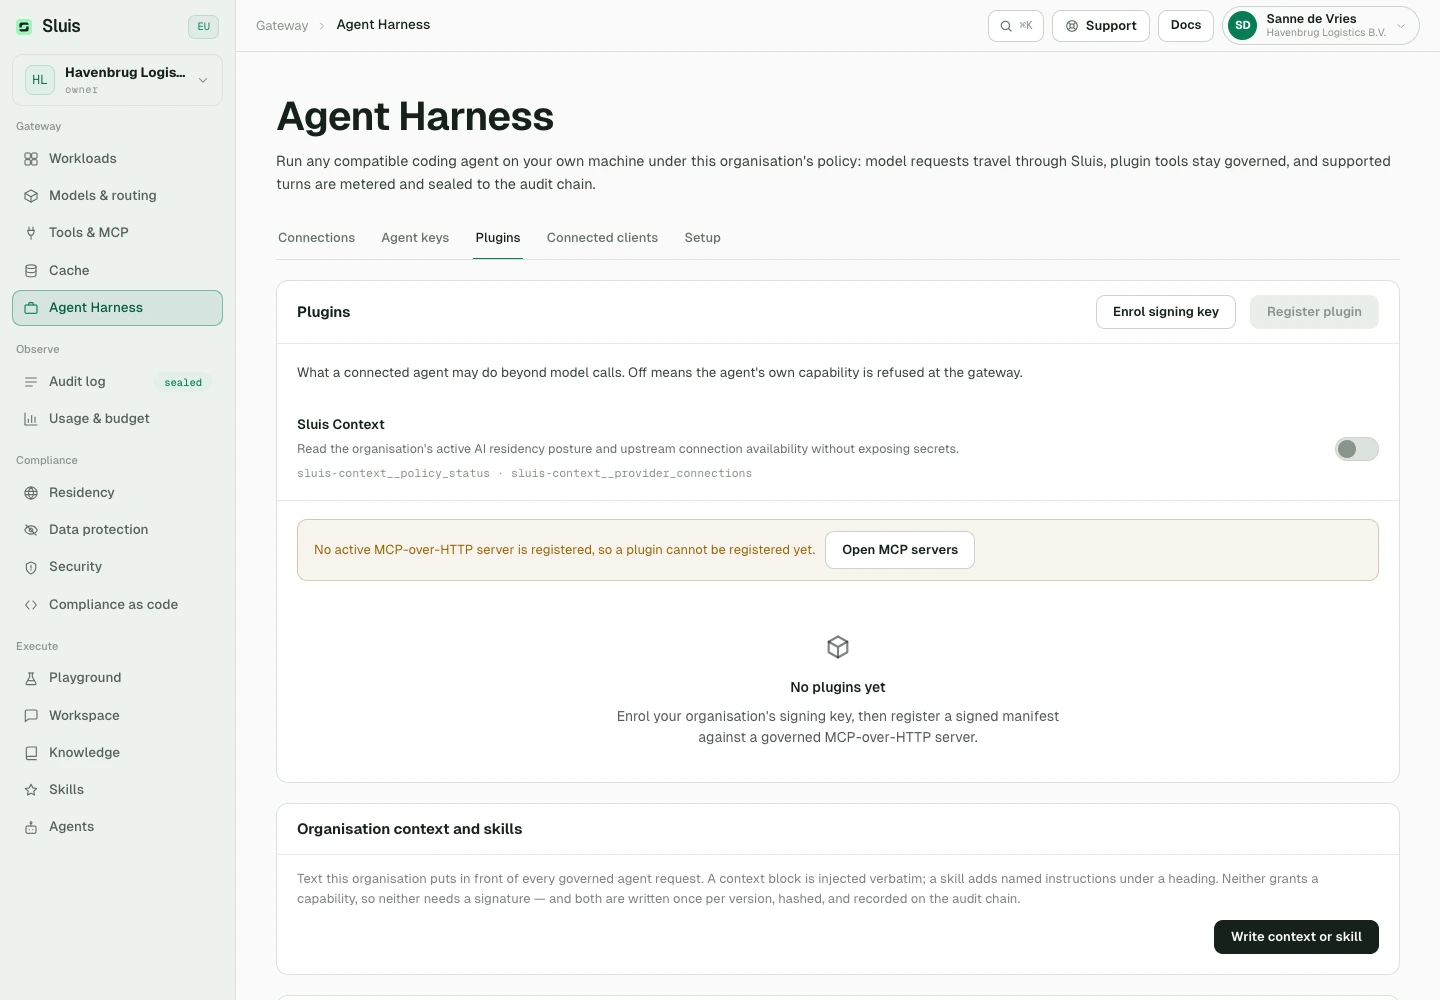1440x1000 pixels.
Task: Open the Connected clients tab
Action: pyautogui.click(x=602, y=238)
